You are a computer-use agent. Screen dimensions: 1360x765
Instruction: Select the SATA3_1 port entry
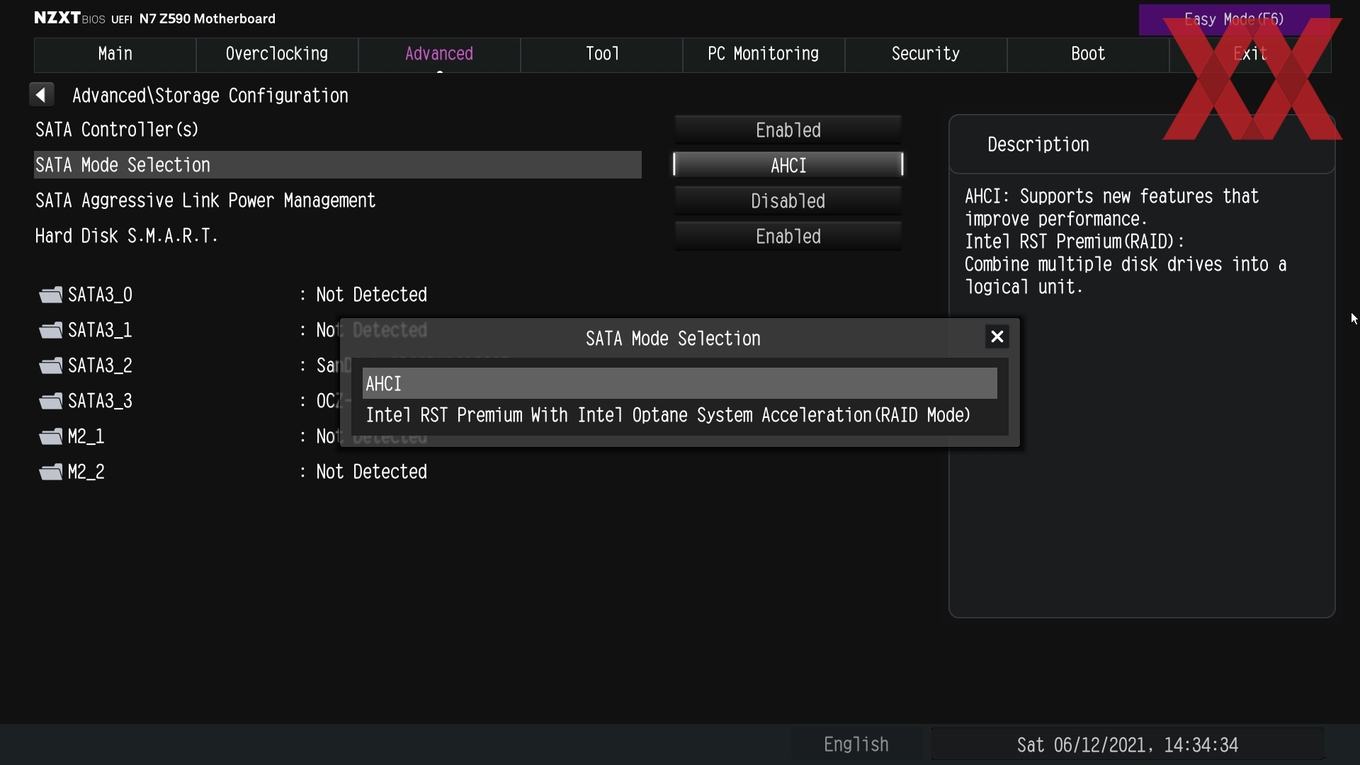pyautogui.click(x=100, y=330)
